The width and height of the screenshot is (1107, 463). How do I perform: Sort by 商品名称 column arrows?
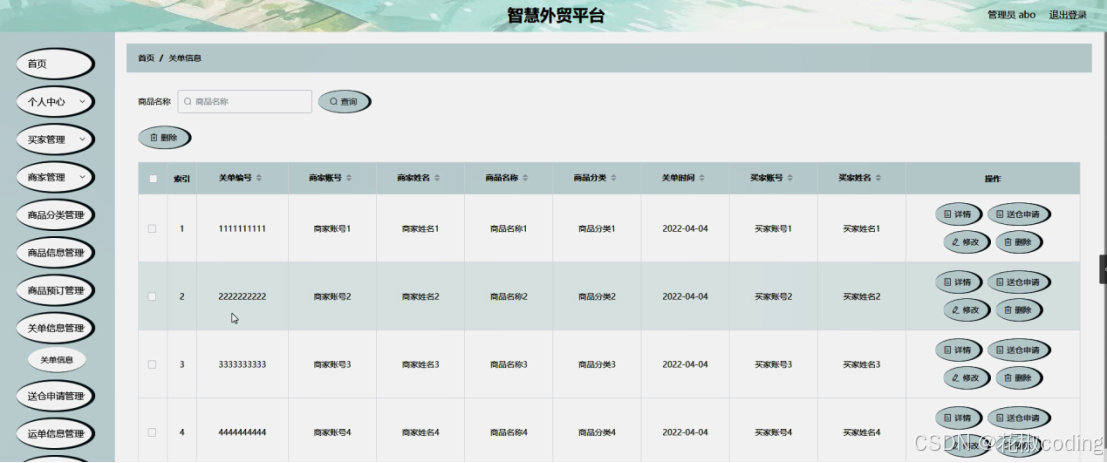(525, 179)
